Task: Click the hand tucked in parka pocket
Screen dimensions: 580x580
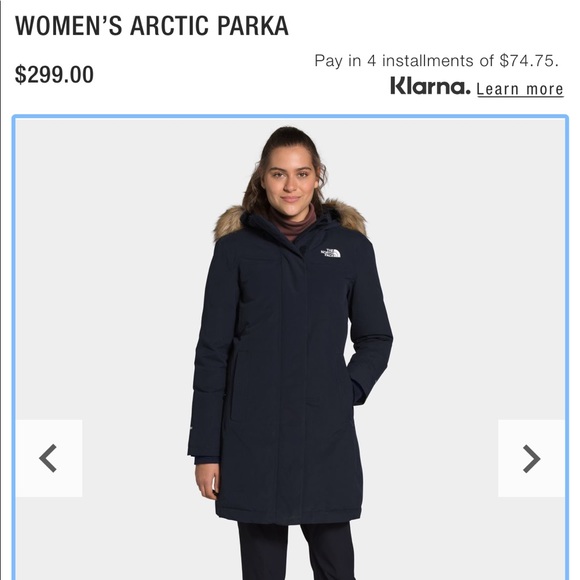Action: pyautogui.click(x=356, y=388)
